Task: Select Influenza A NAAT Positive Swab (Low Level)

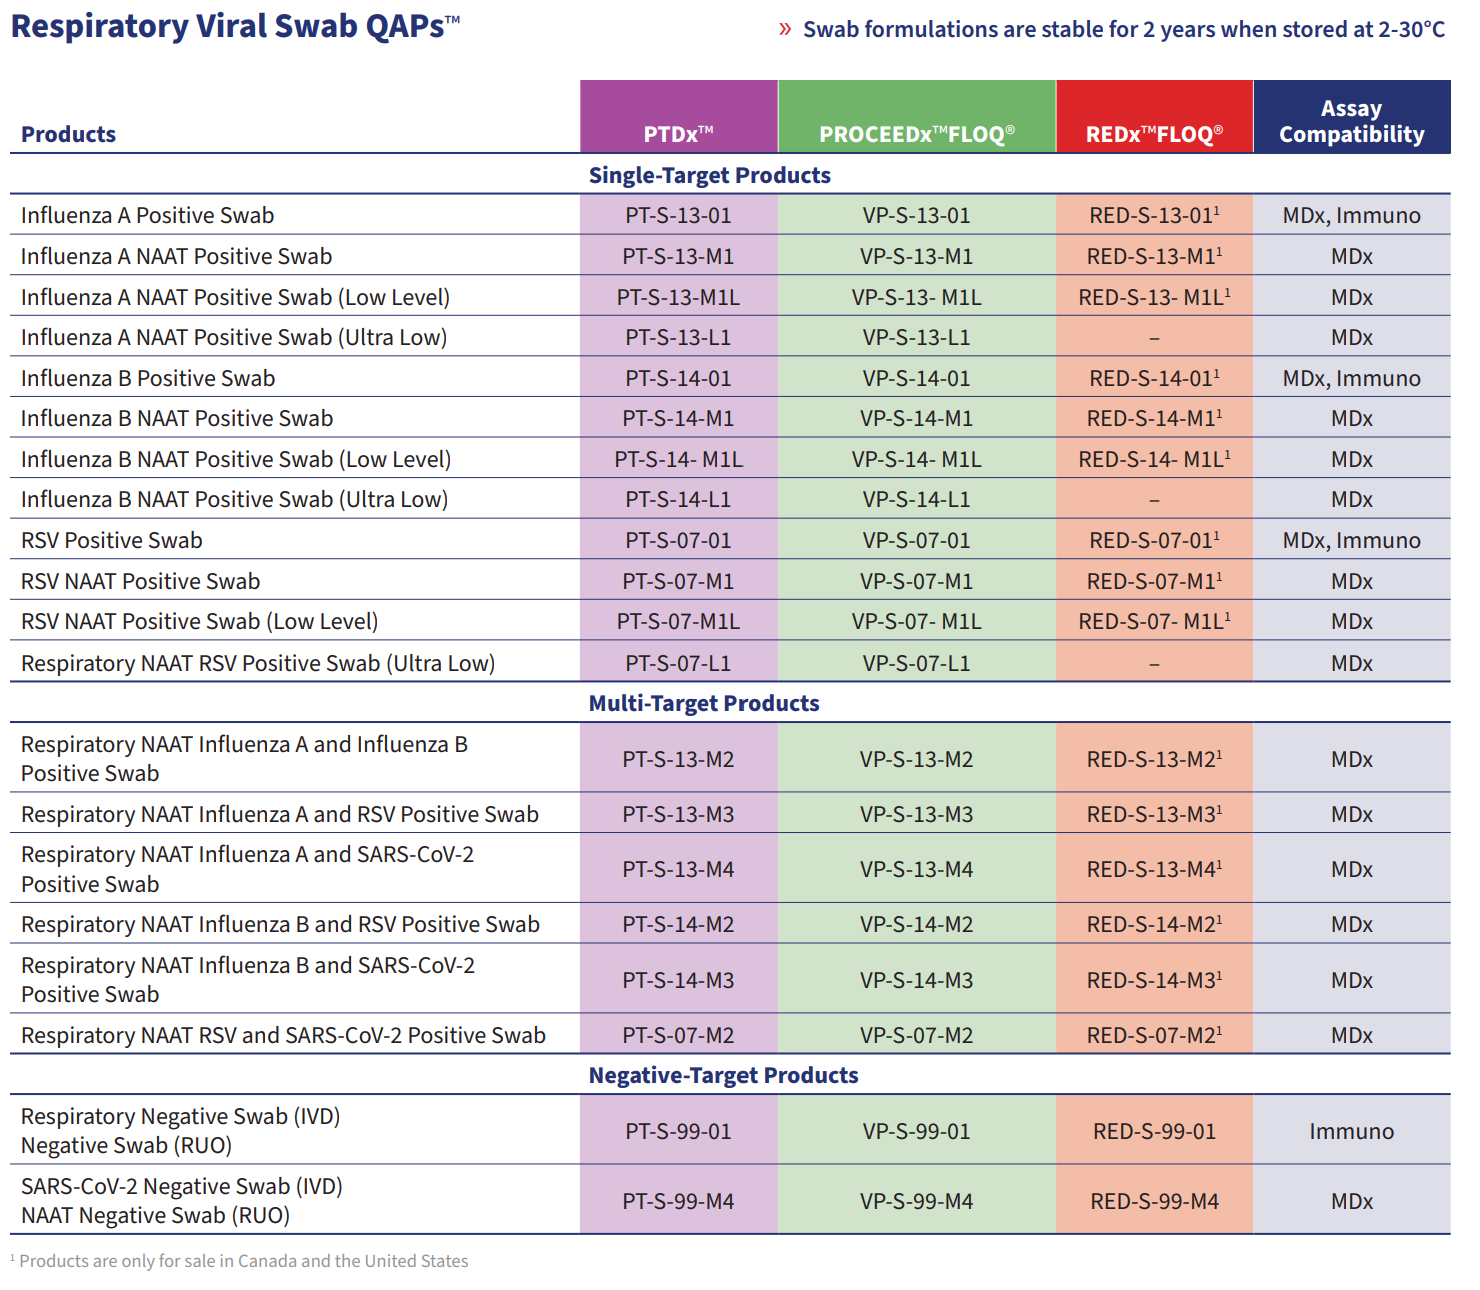Action: (x=235, y=297)
